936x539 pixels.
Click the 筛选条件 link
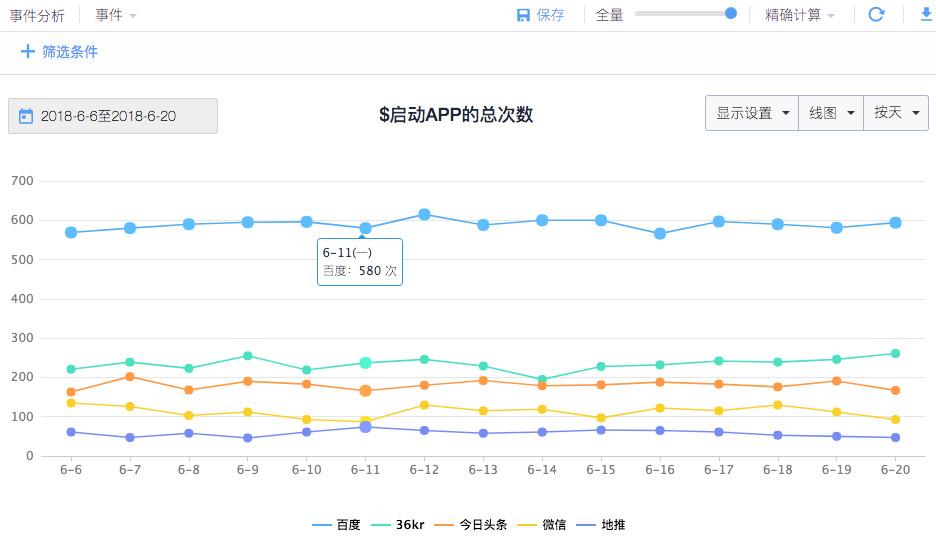pos(70,52)
